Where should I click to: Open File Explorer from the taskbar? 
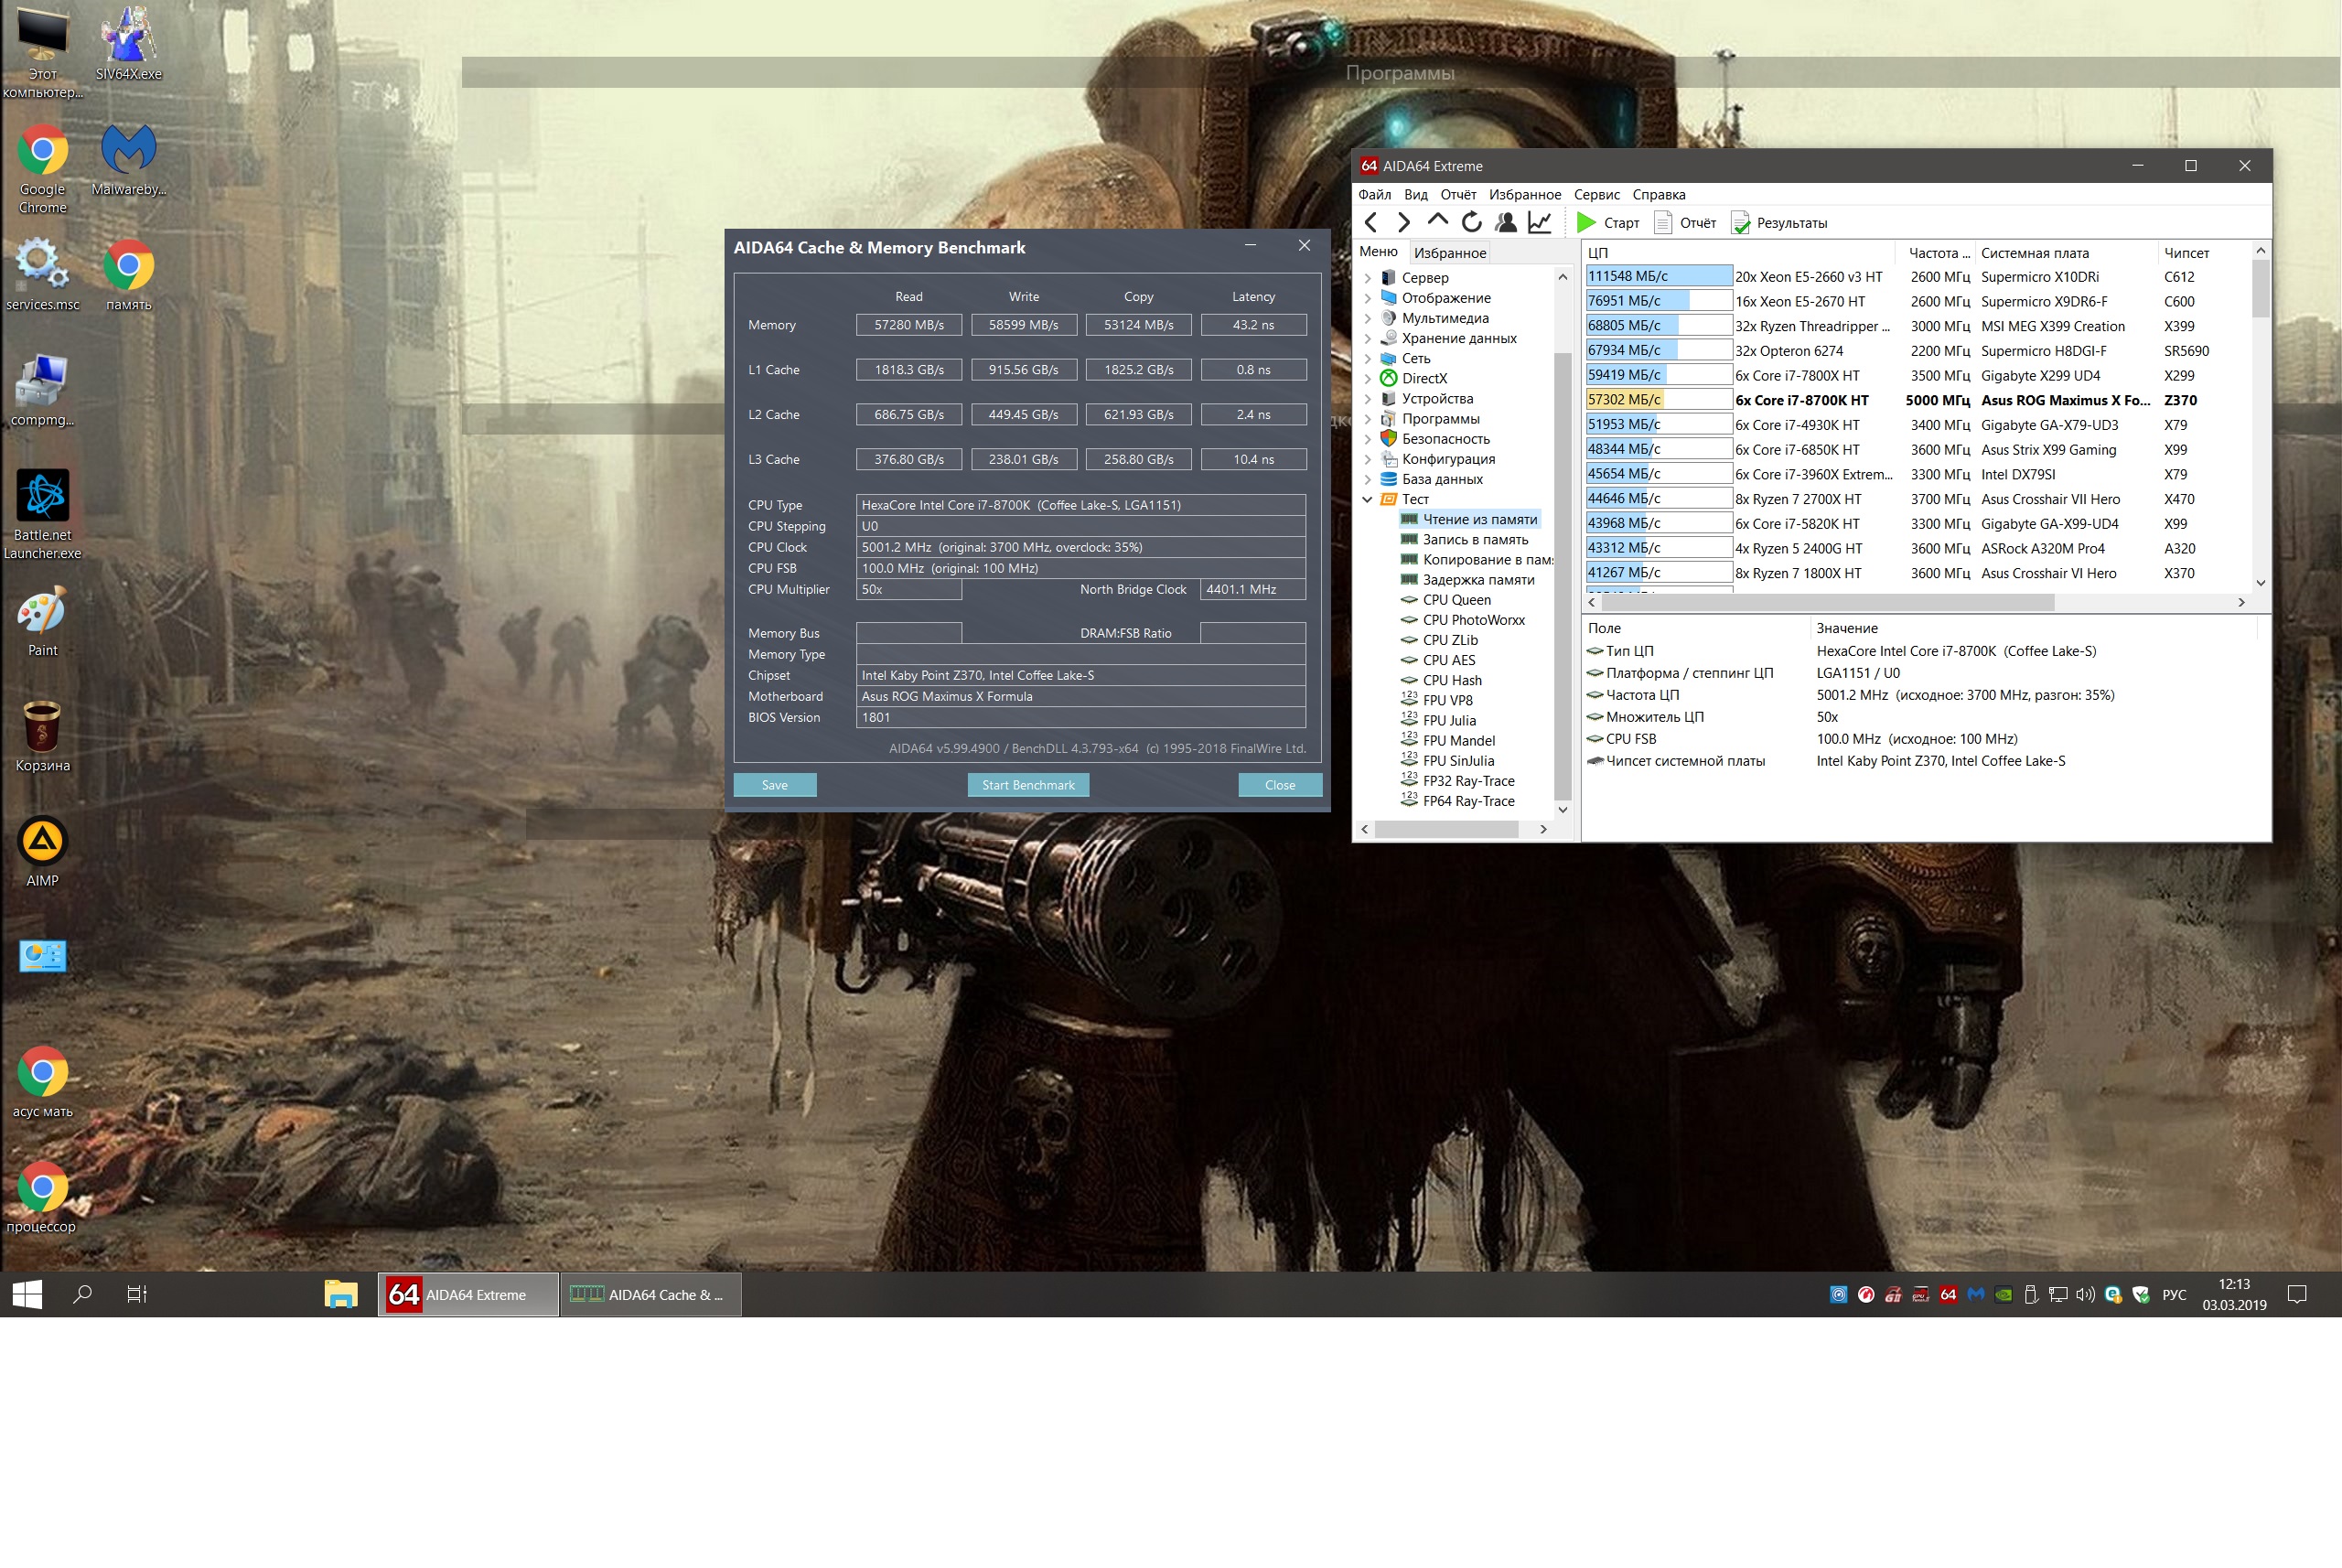340,1295
